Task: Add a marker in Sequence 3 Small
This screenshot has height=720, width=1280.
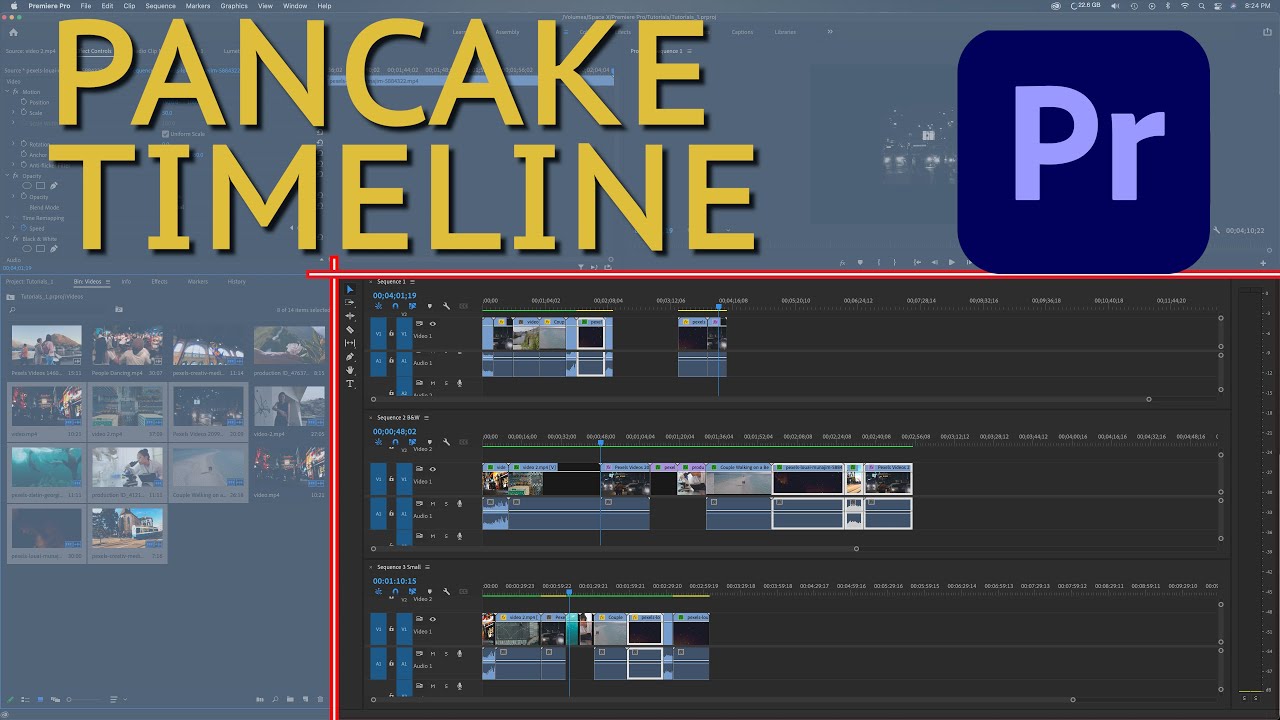Action: [x=429, y=591]
